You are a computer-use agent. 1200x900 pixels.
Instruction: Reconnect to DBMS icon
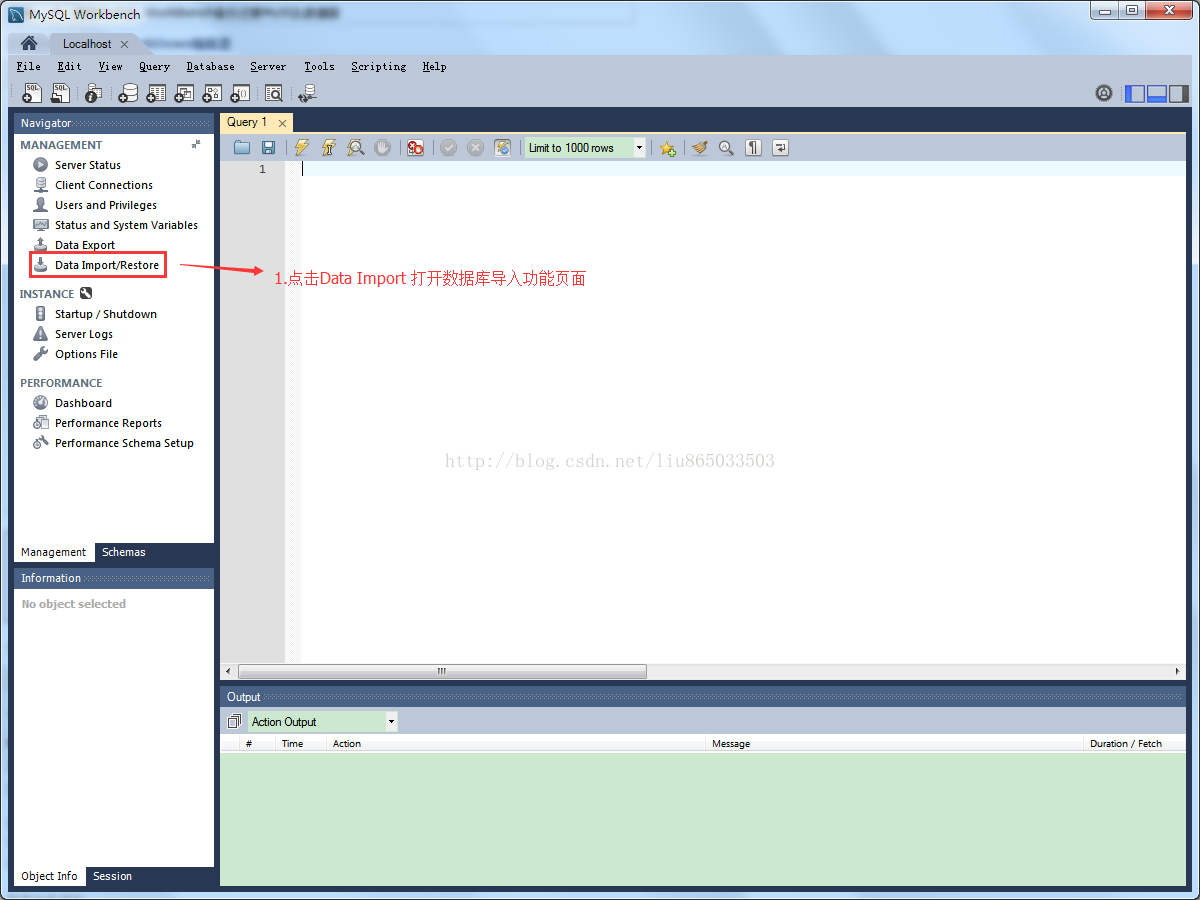[x=307, y=93]
